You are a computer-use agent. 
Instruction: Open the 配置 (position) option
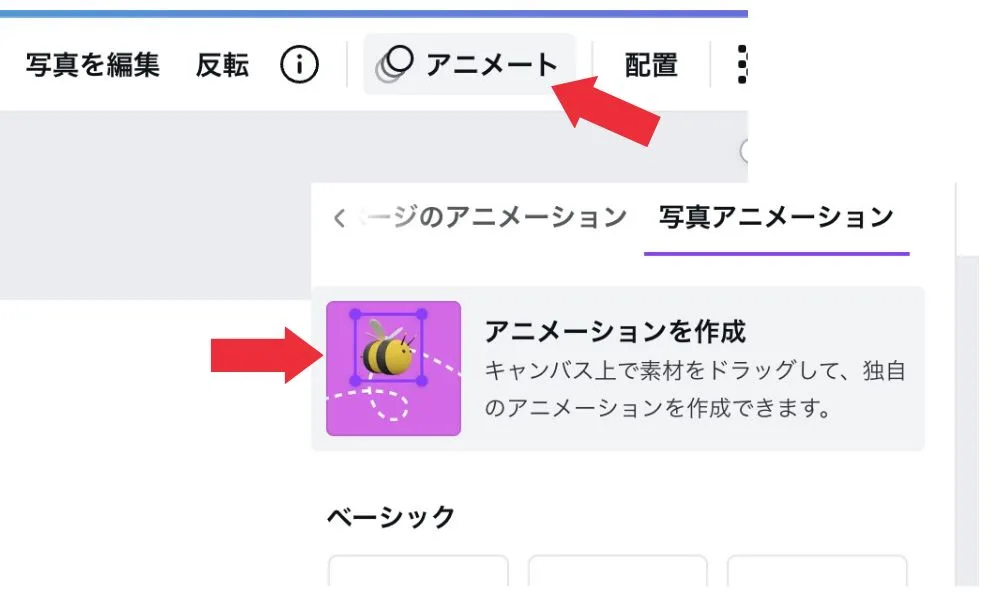click(651, 64)
